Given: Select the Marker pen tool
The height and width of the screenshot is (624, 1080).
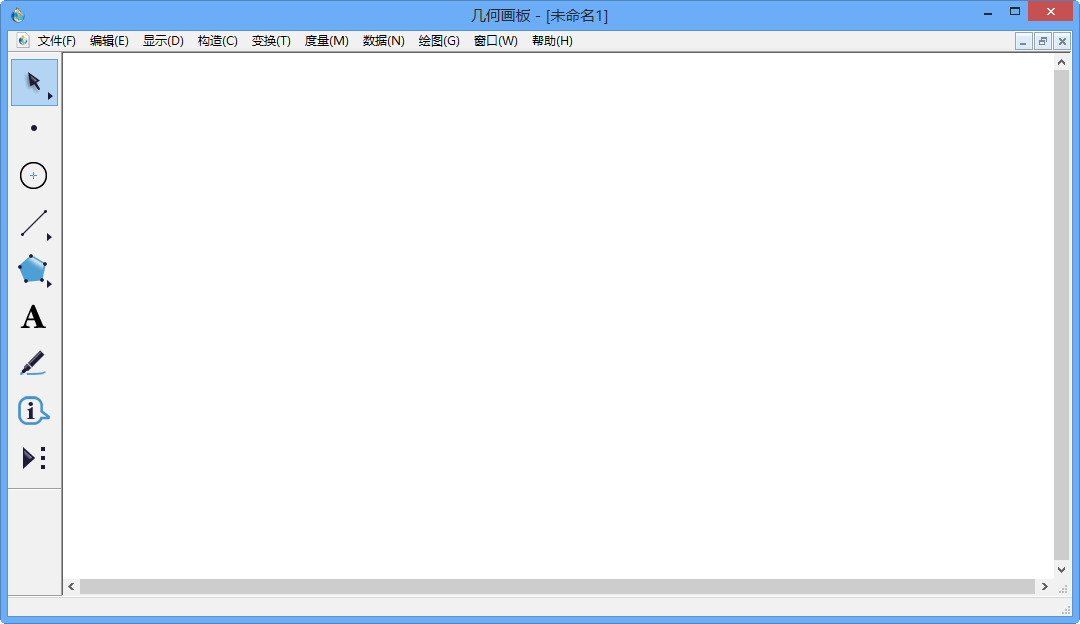Looking at the screenshot, I should coord(33,363).
